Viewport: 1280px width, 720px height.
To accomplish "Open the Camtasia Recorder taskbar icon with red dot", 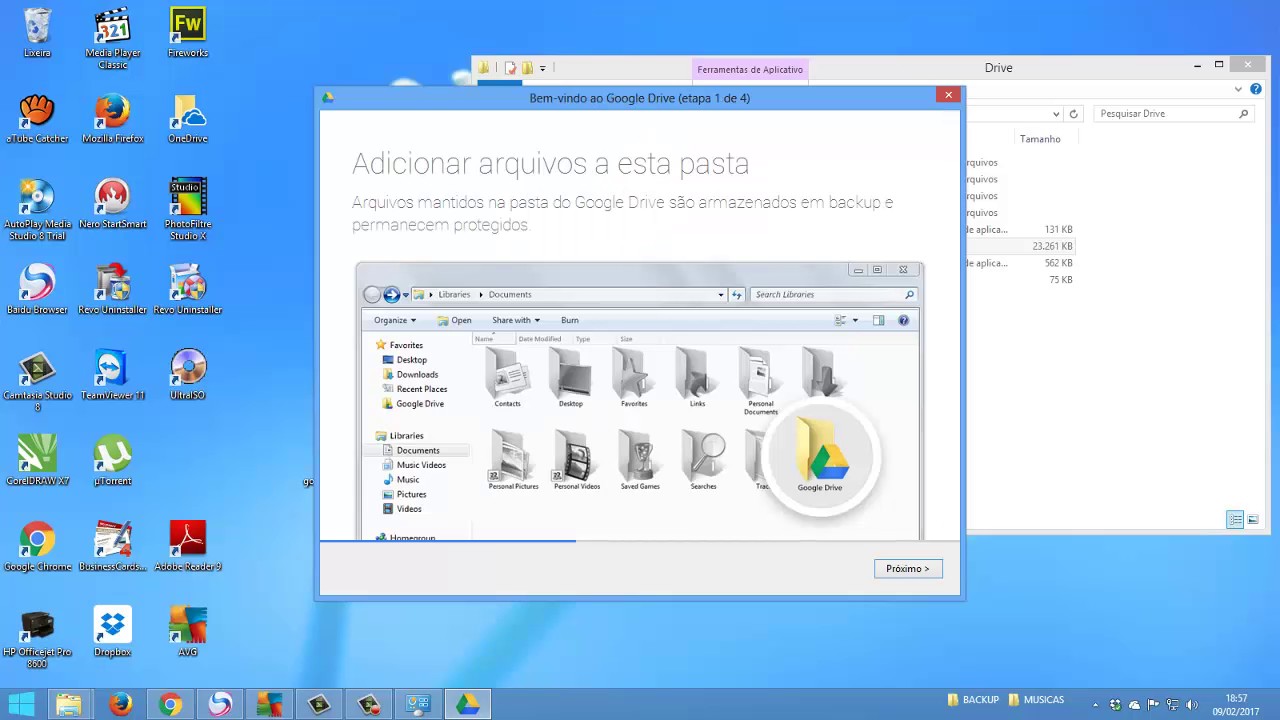I will coord(369,704).
